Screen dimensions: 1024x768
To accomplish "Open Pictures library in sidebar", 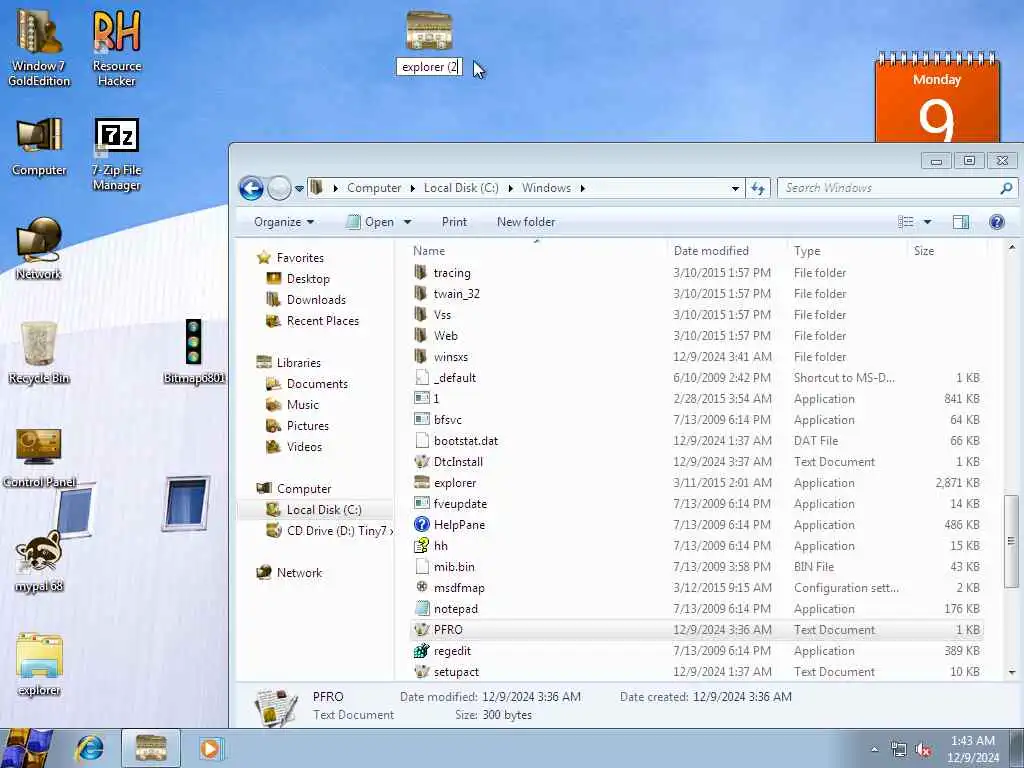I will (x=298, y=426).
